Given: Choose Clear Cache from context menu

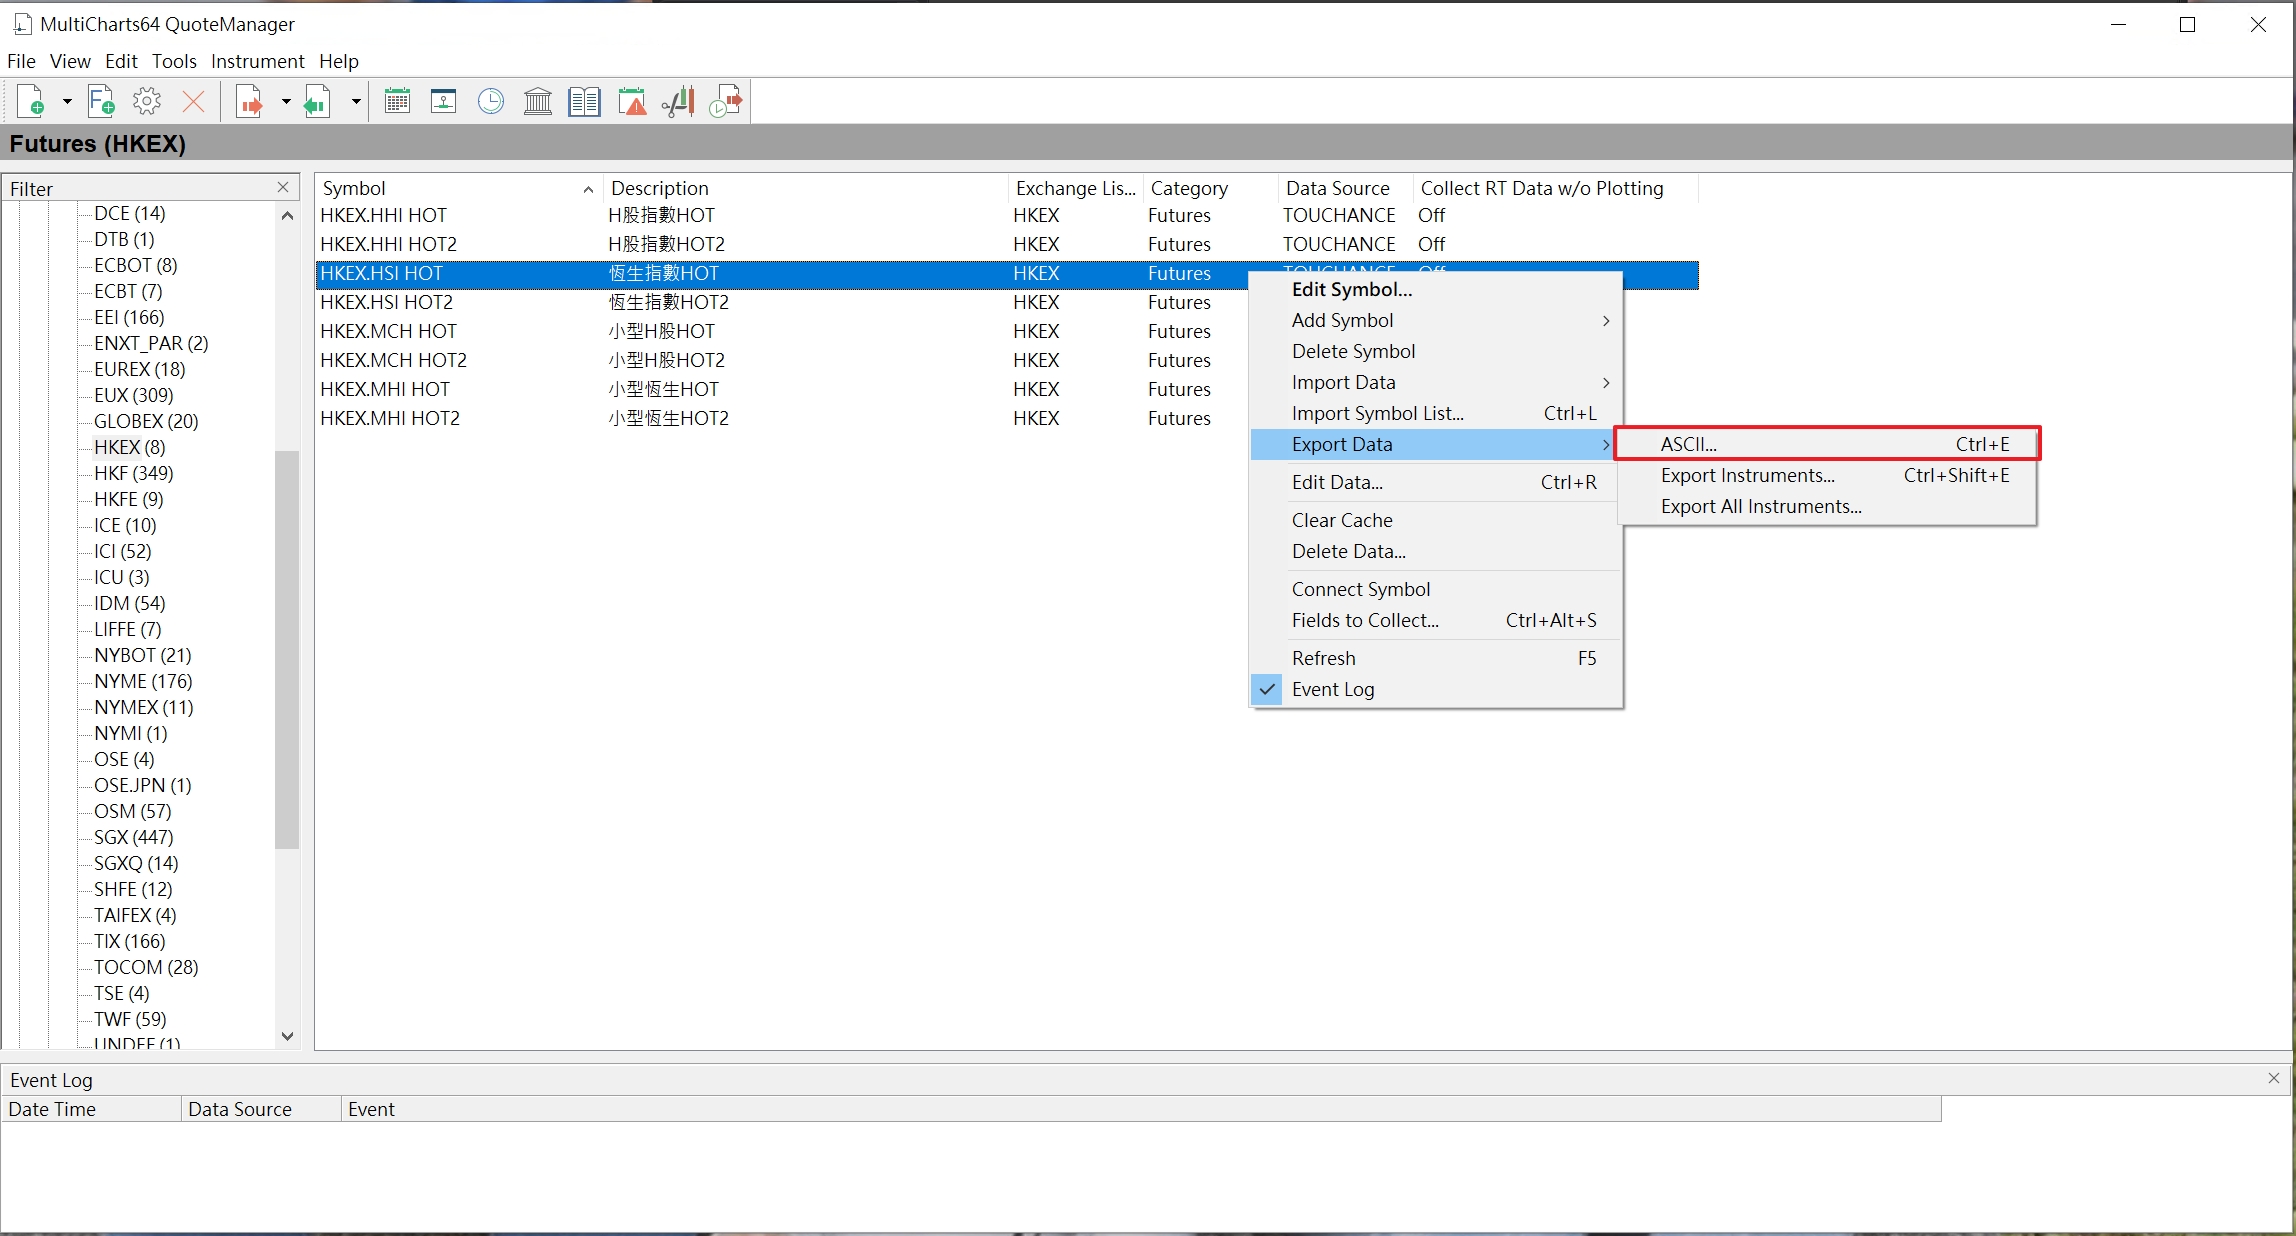Looking at the screenshot, I should [x=1341, y=520].
